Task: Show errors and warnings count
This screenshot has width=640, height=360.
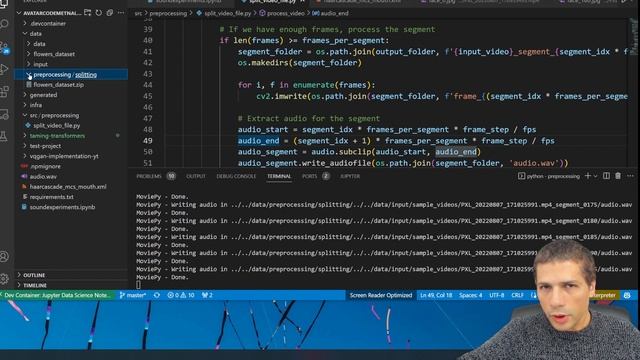Action: pos(181,295)
